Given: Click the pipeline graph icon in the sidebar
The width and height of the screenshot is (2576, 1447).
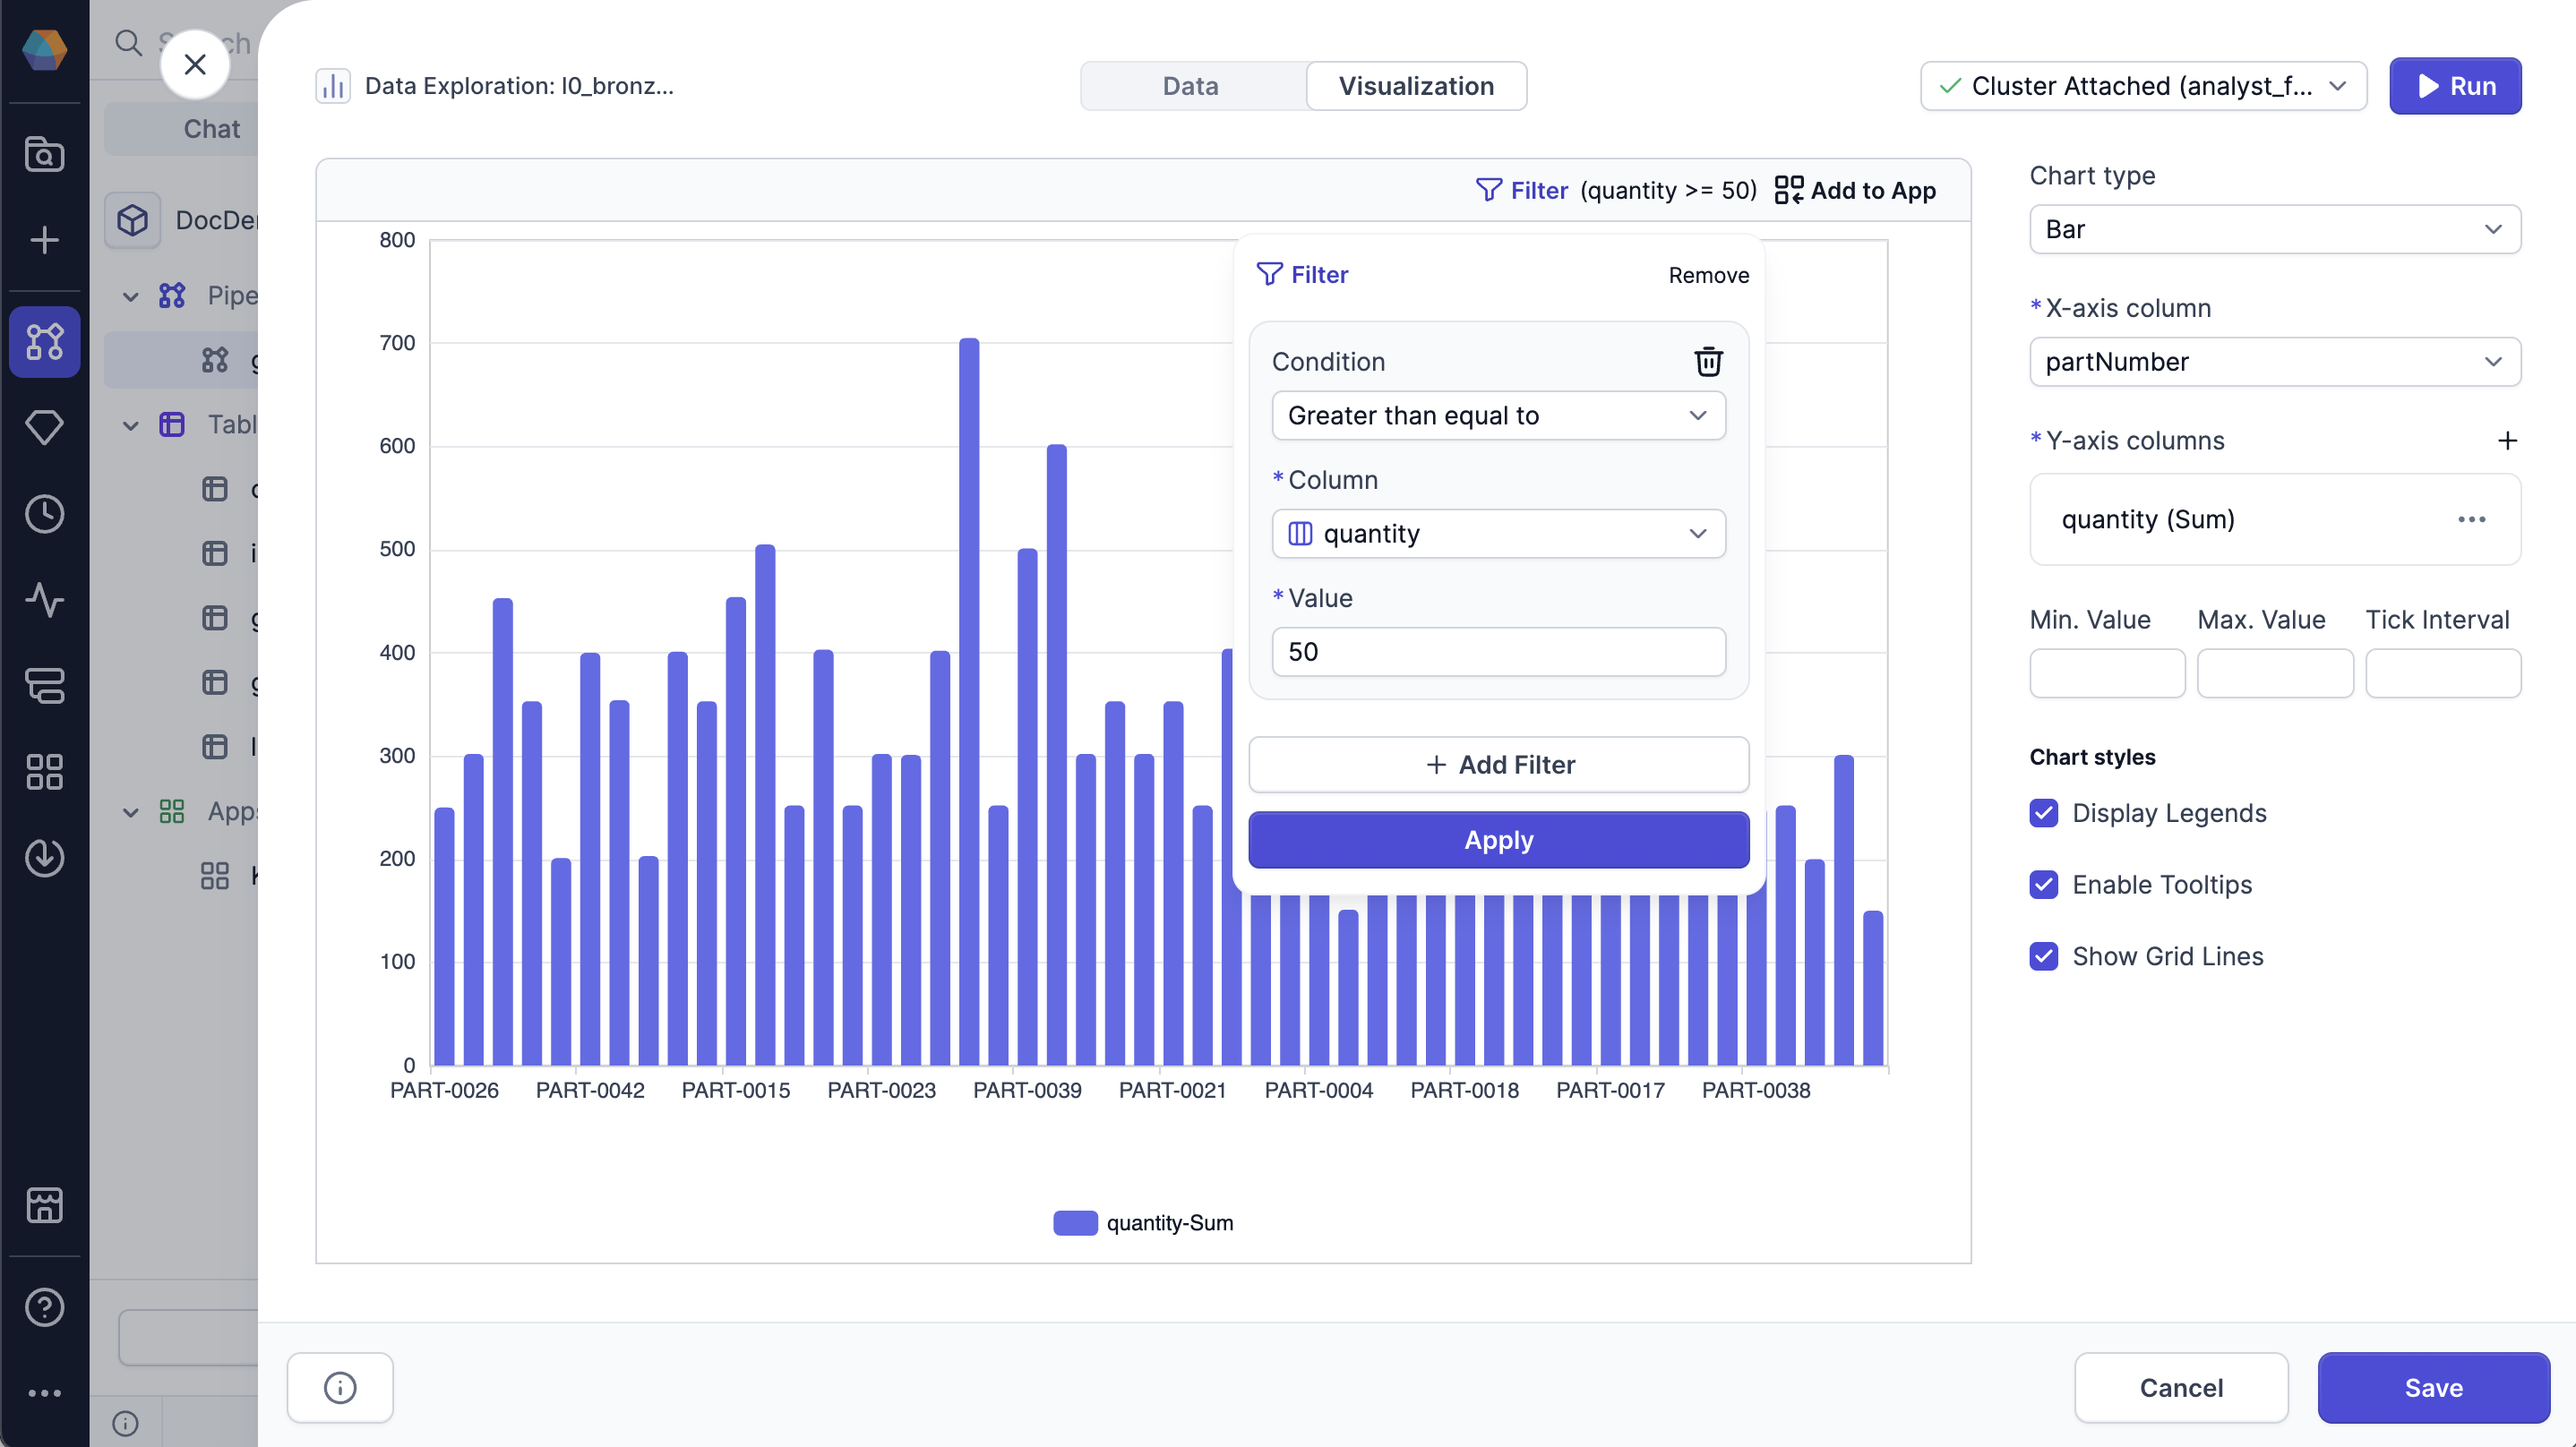Looking at the screenshot, I should (44, 341).
